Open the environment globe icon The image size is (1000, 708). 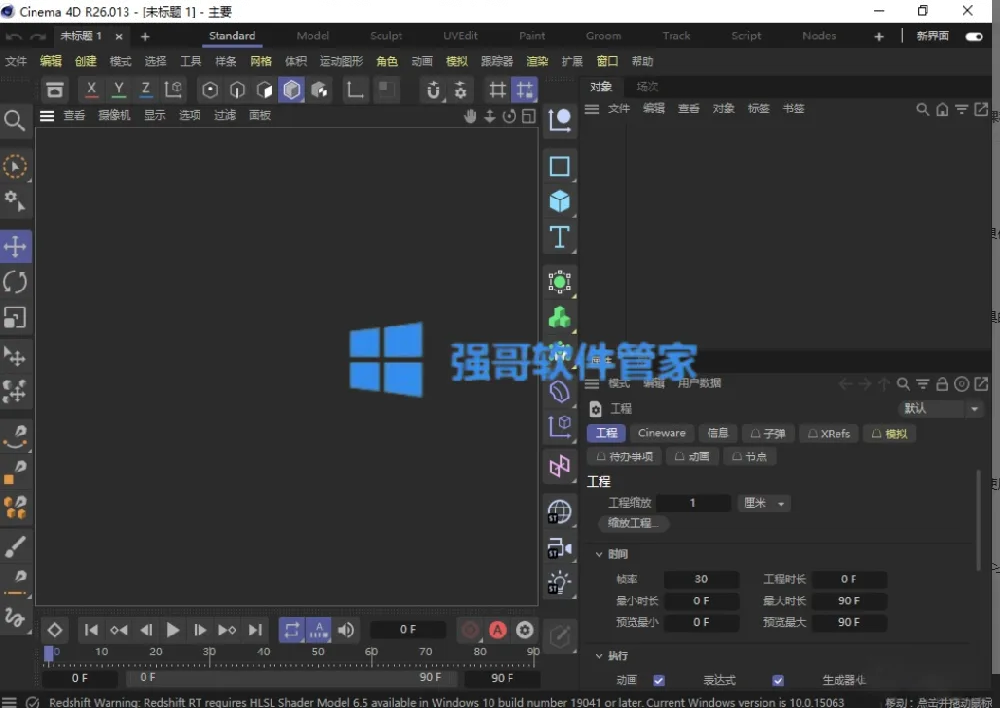coord(559,512)
